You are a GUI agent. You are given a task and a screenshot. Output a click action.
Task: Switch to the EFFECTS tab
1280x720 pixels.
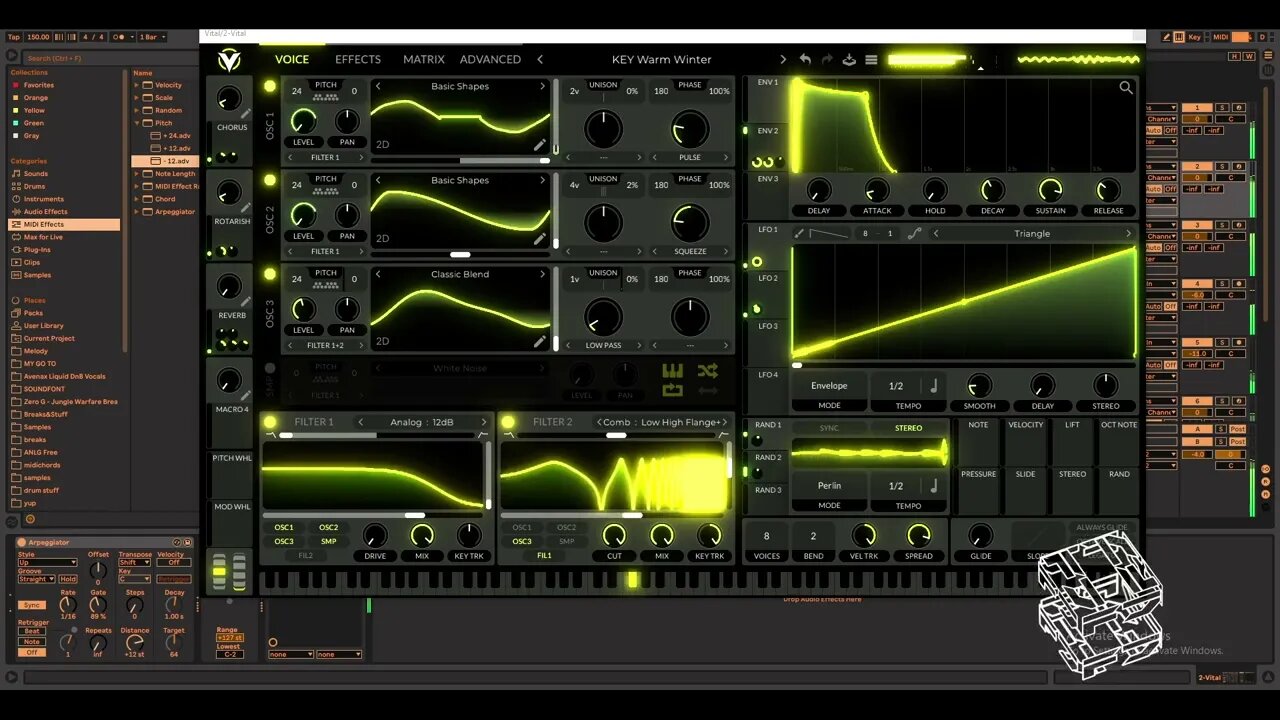tap(358, 60)
